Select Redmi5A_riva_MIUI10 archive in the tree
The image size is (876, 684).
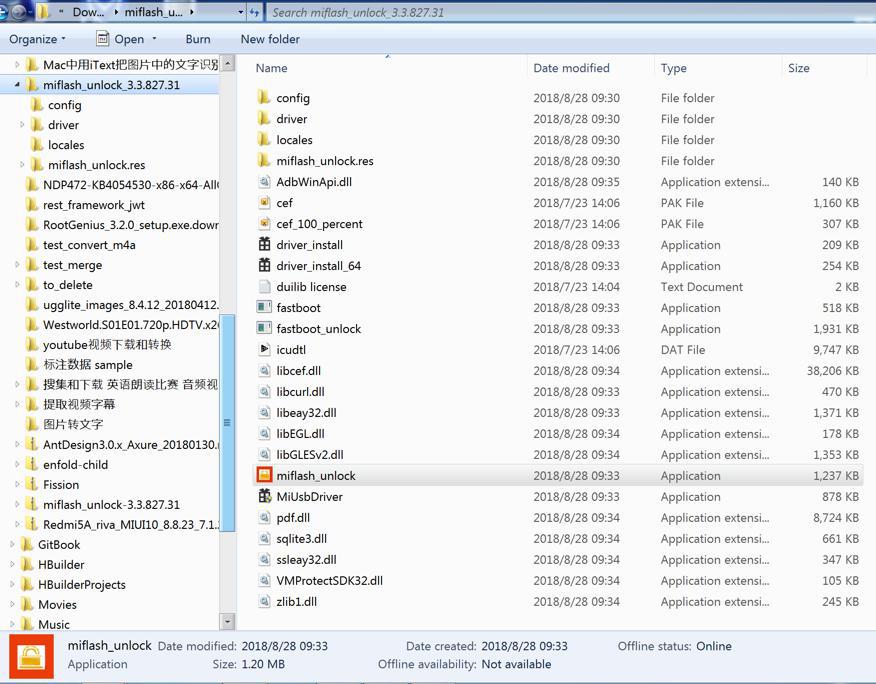(131, 525)
